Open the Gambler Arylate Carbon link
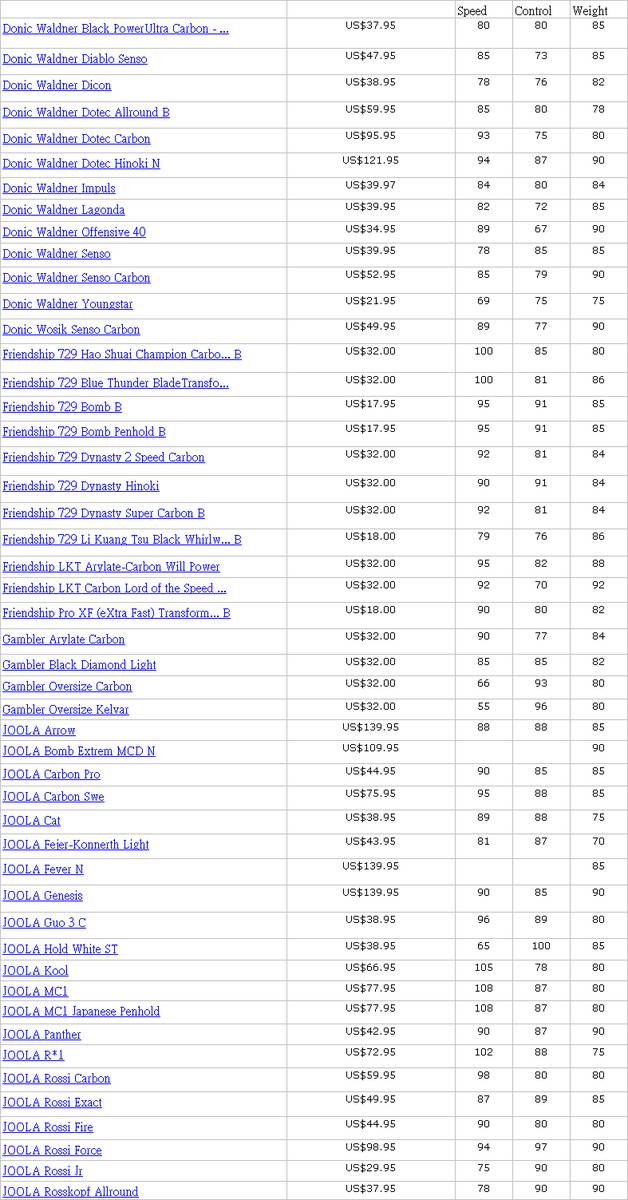 [x=64, y=639]
